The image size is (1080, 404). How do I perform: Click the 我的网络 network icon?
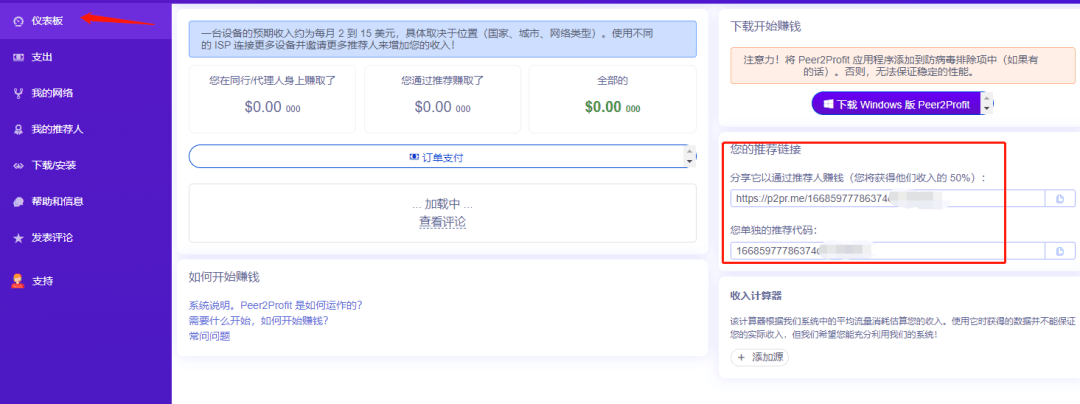pyautogui.click(x=18, y=93)
